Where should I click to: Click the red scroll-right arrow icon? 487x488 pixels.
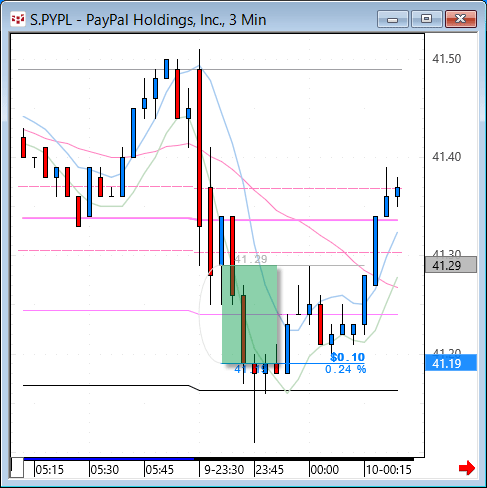coord(466,468)
